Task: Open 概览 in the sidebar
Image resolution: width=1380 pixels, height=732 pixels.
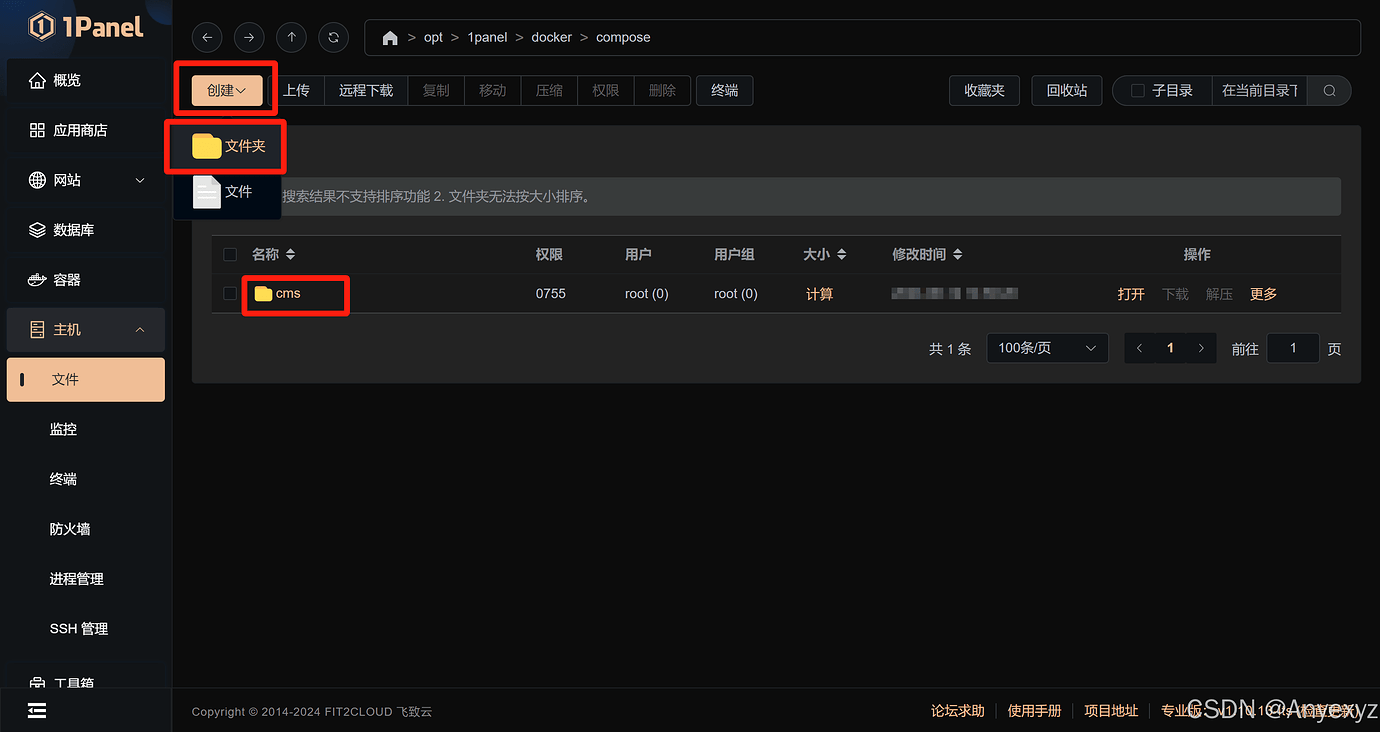Action: [86, 80]
